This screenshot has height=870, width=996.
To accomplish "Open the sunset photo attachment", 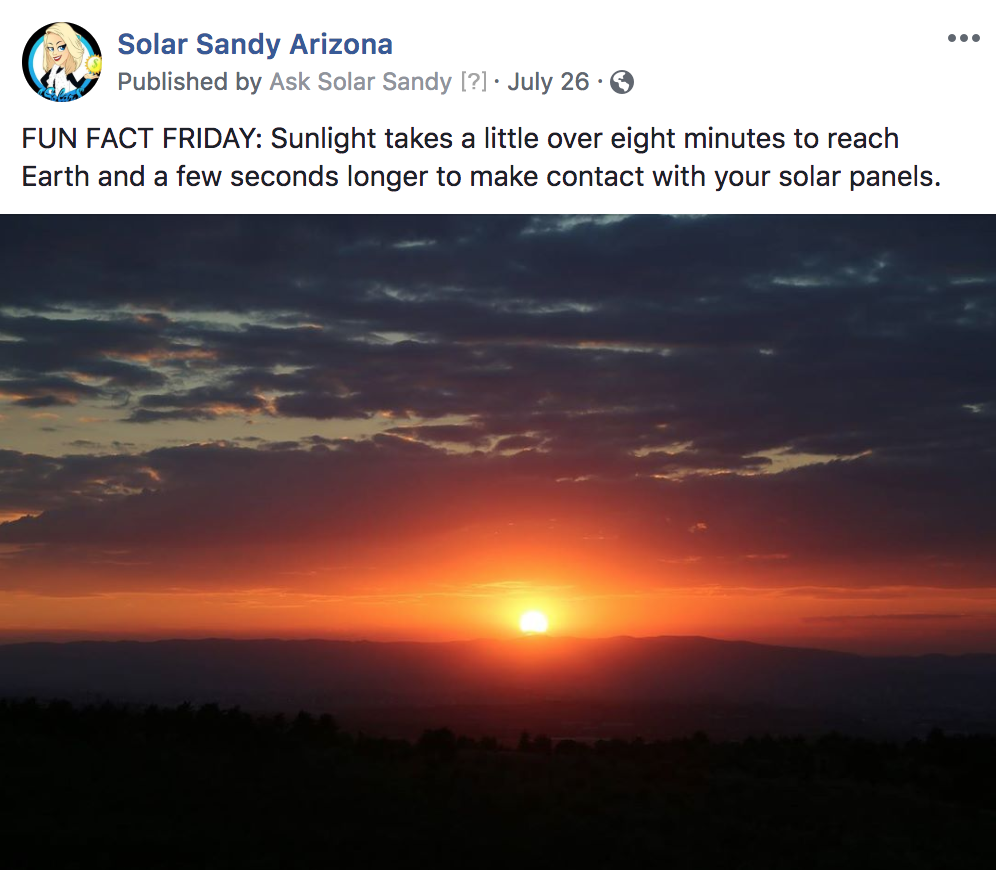I will [x=498, y=542].
